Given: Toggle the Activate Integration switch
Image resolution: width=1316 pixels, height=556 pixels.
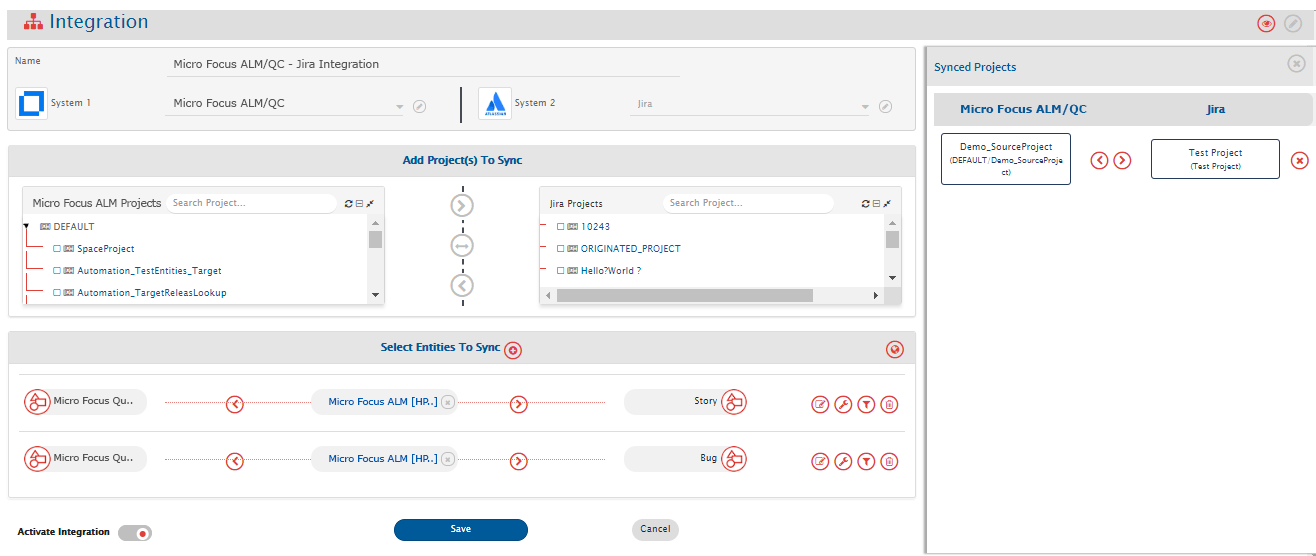Looking at the screenshot, I should (x=135, y=533).
